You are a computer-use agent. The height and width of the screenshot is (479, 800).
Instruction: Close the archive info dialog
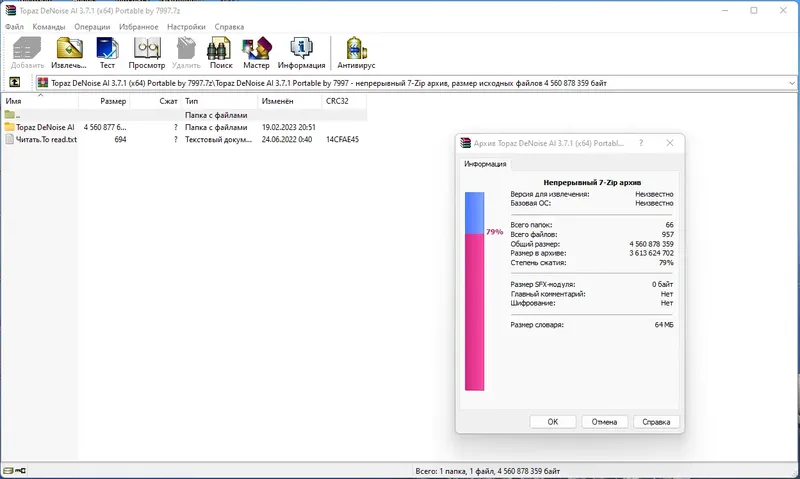pos(670,143)
